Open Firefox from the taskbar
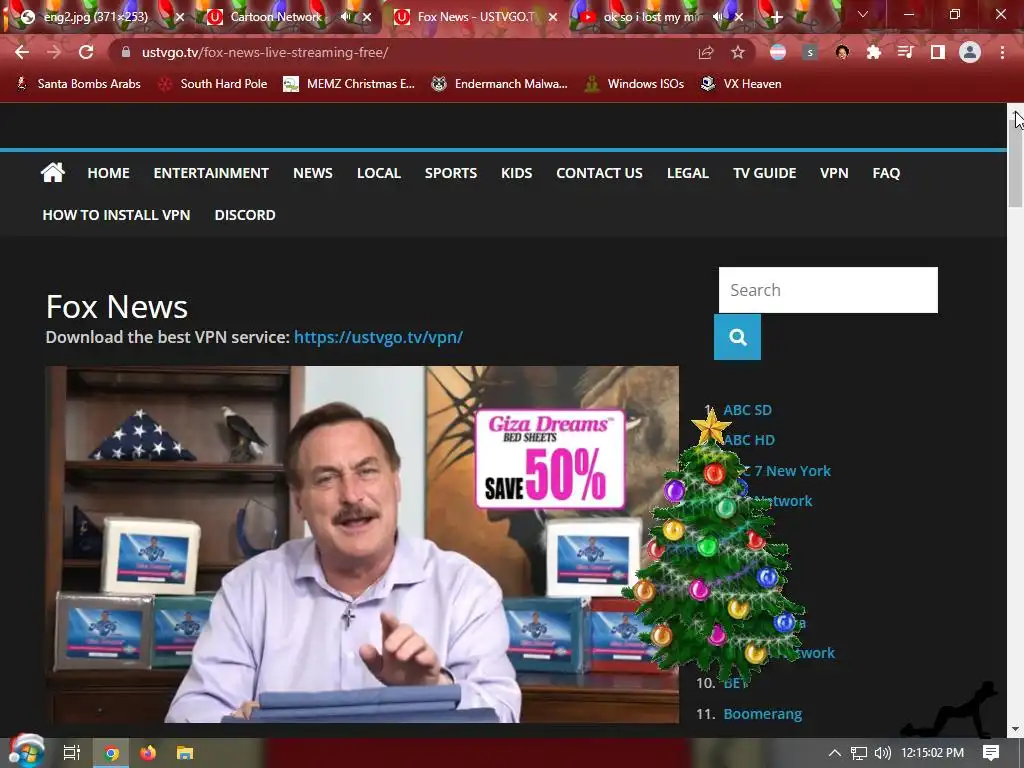The height and width of the screenshot is (768, 1024). coord(148,753)
